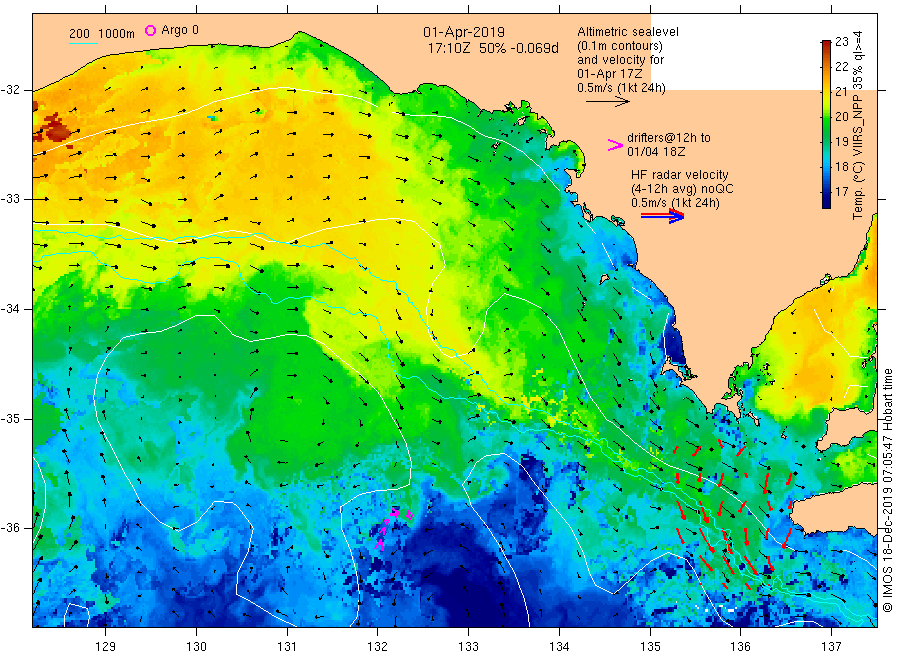This screenshot has height=660, width=900.
Task: Click the text '17:10Z 50% -0.069d'
Action: 492,48
